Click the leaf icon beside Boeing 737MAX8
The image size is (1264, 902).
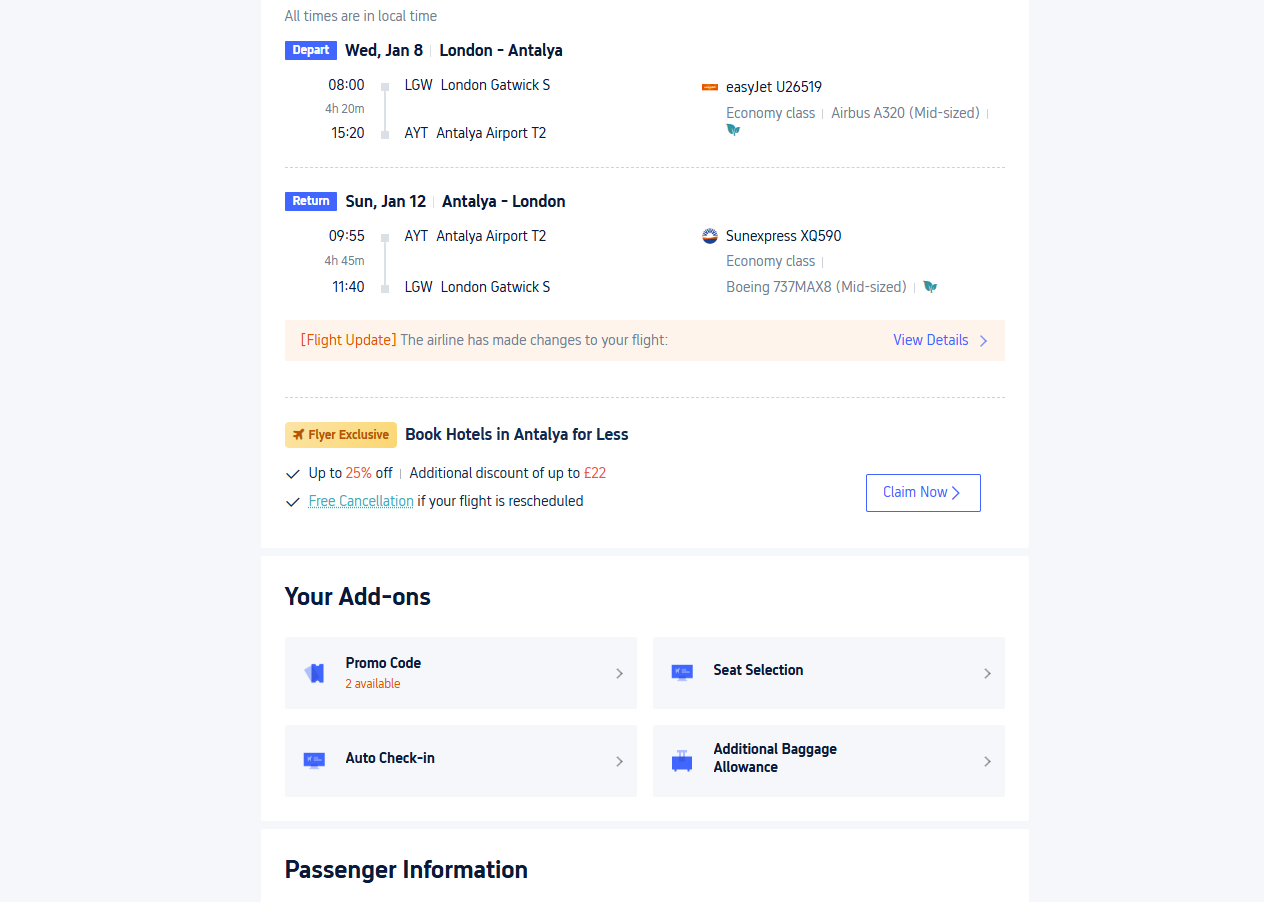(930, 287)
